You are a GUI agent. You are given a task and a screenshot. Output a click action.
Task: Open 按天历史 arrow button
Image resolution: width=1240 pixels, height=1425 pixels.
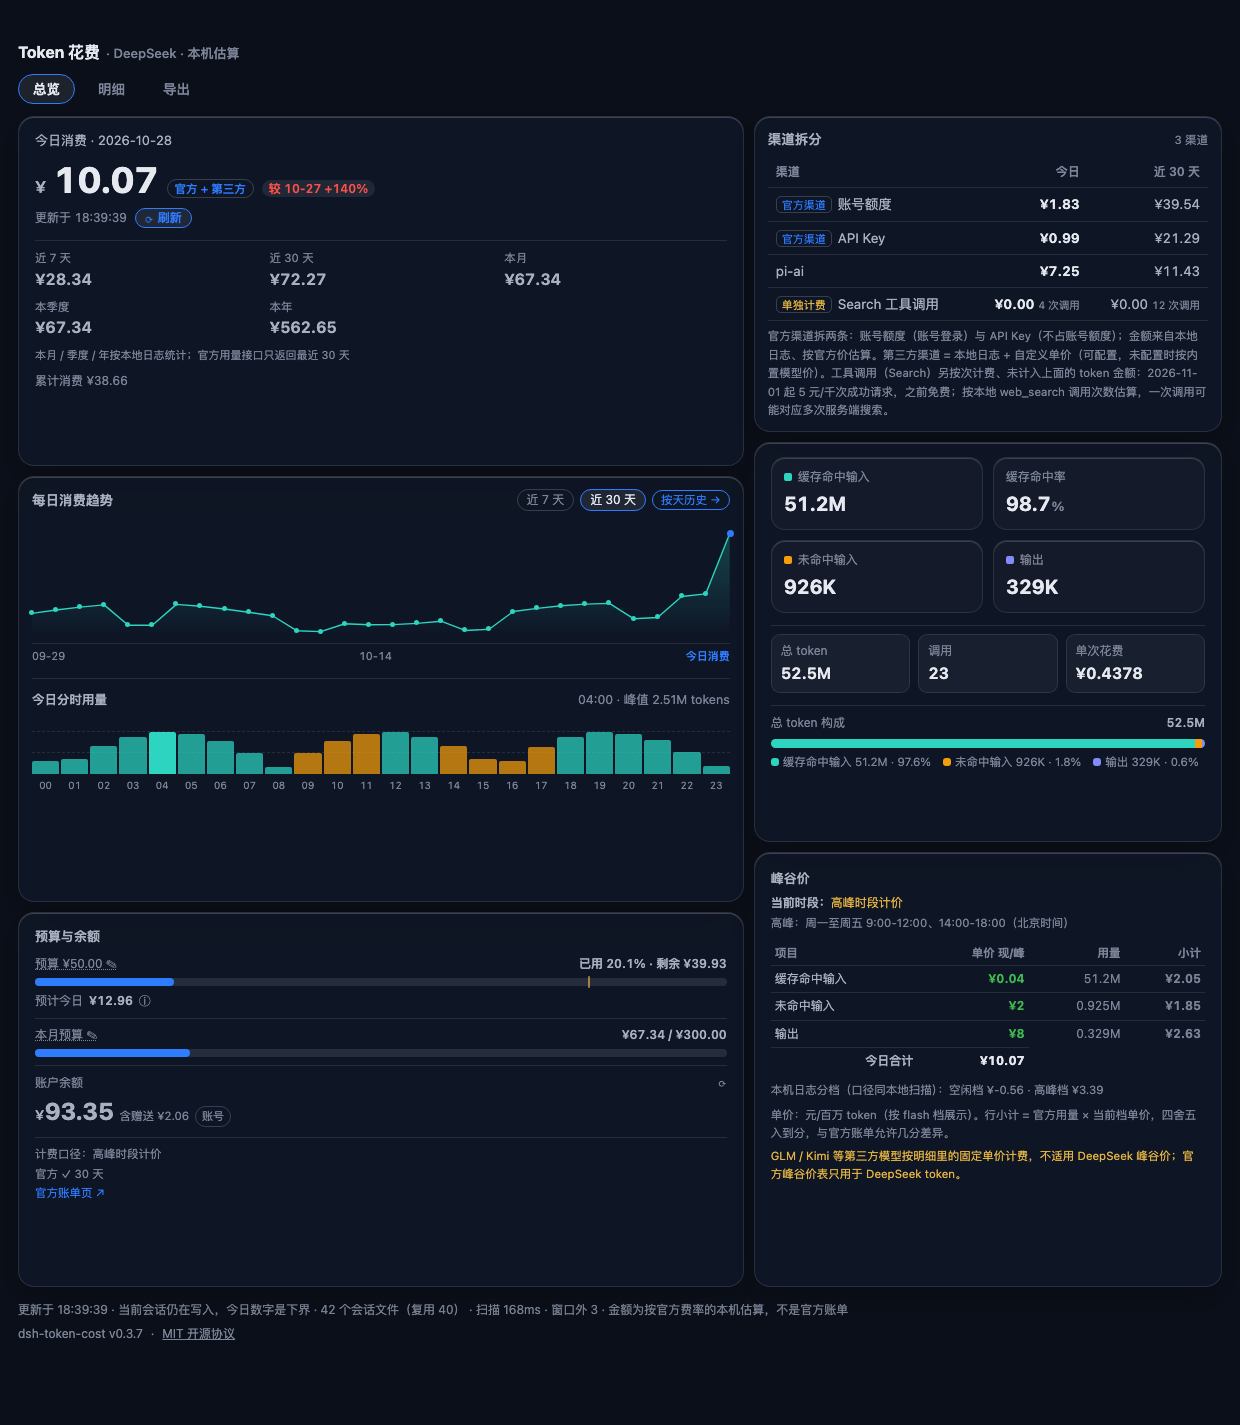pos(691,500)
